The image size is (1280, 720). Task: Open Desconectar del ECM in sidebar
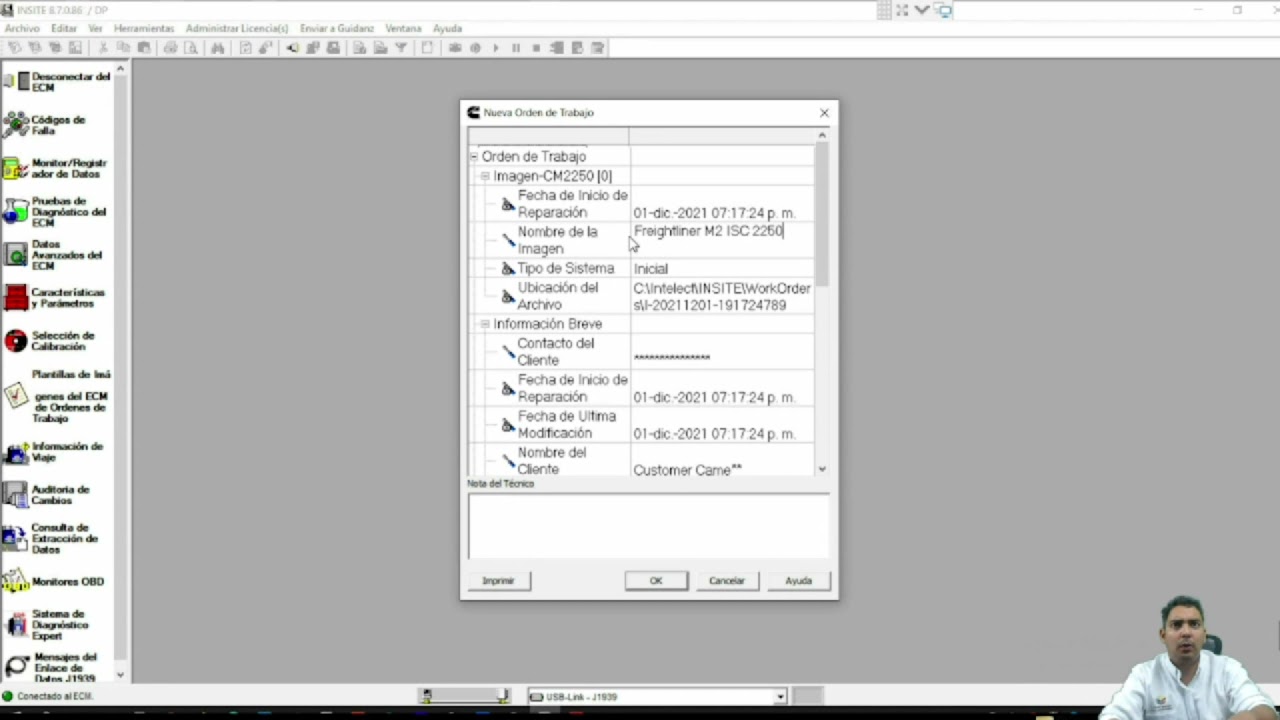tap(57, 81)
